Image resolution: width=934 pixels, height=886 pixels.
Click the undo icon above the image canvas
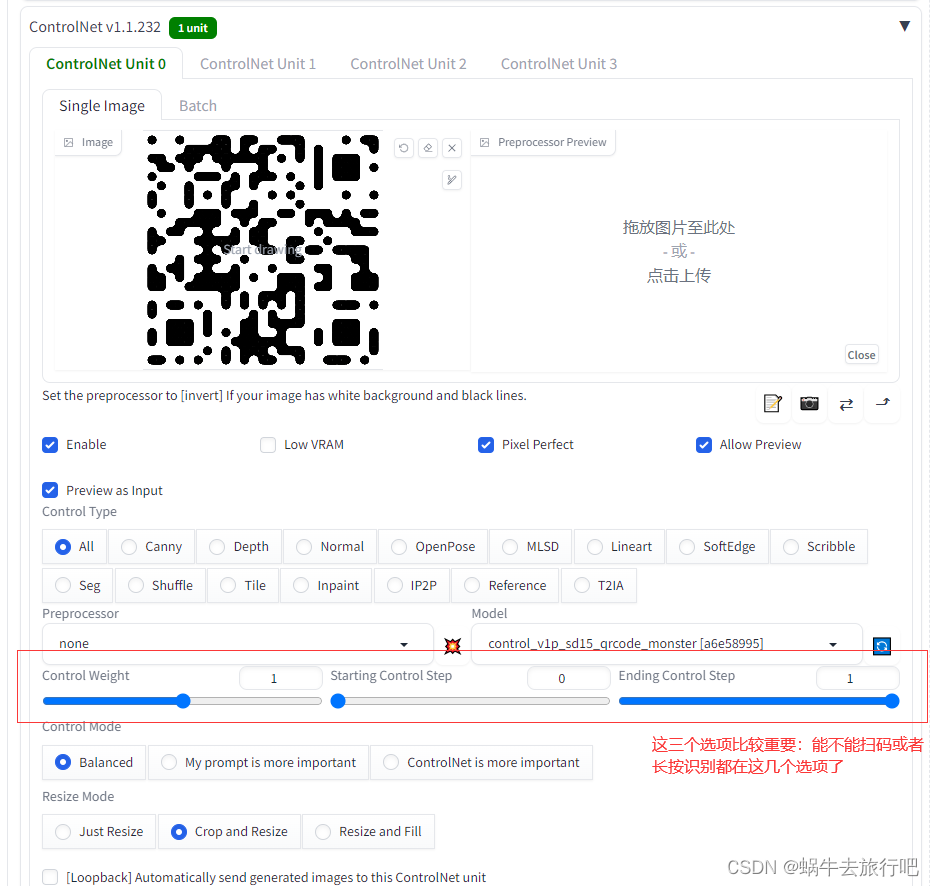(x=404, y=148)
